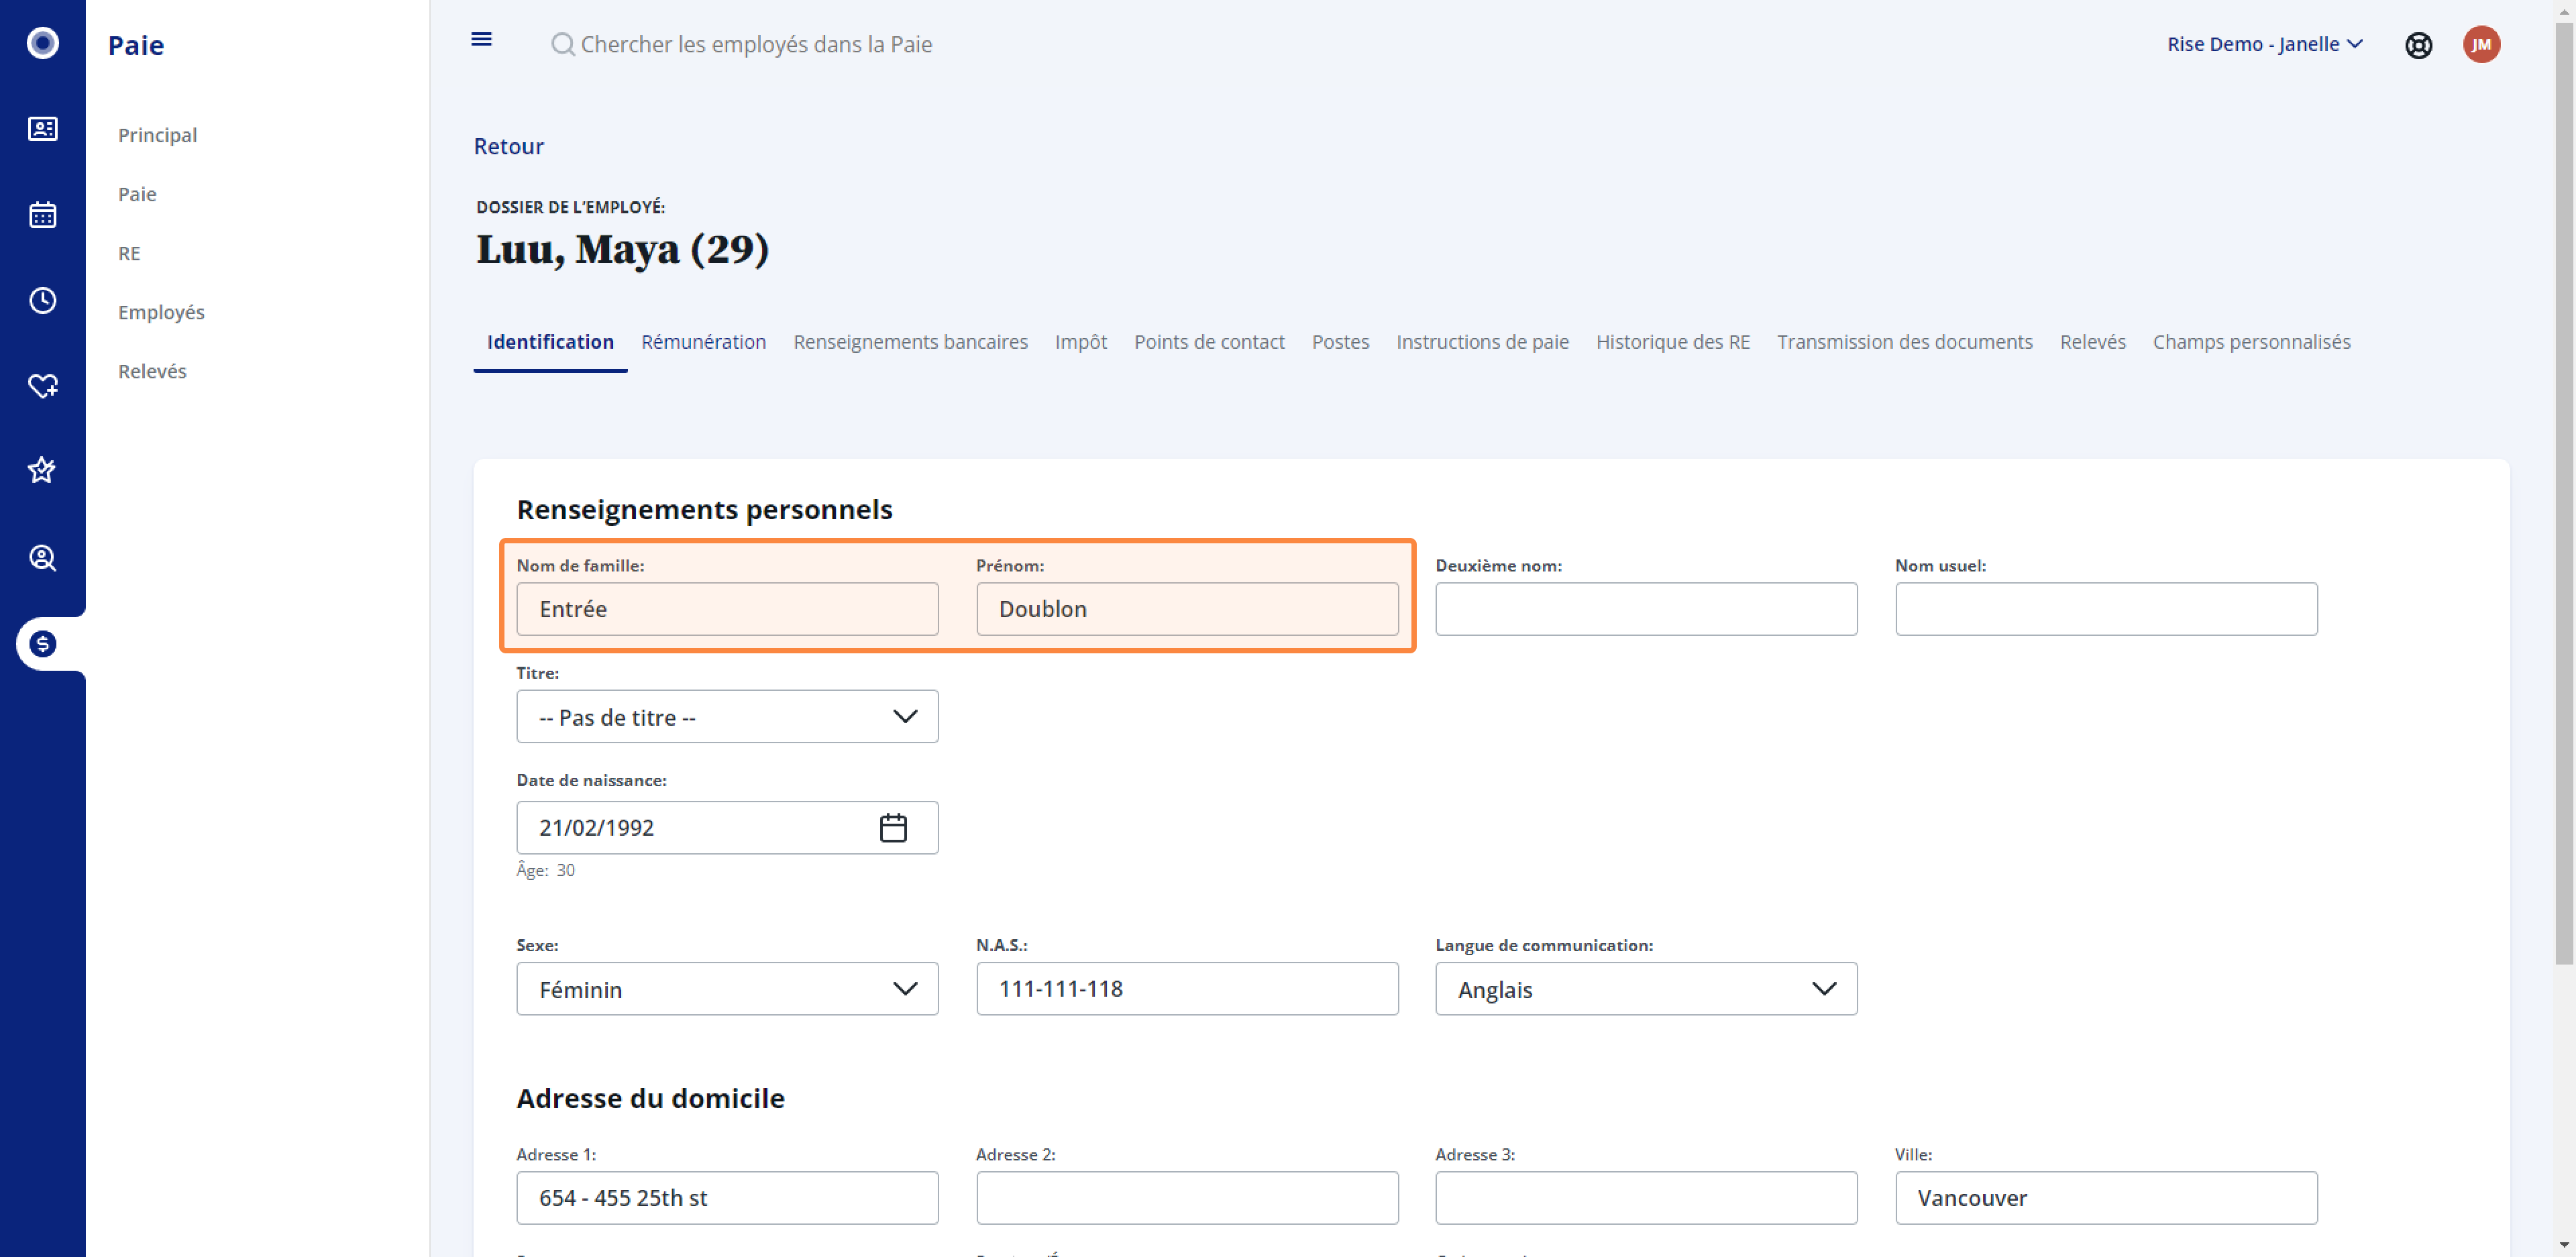
Task: Click the Deuxième nom field
Action: point(1646,609)
